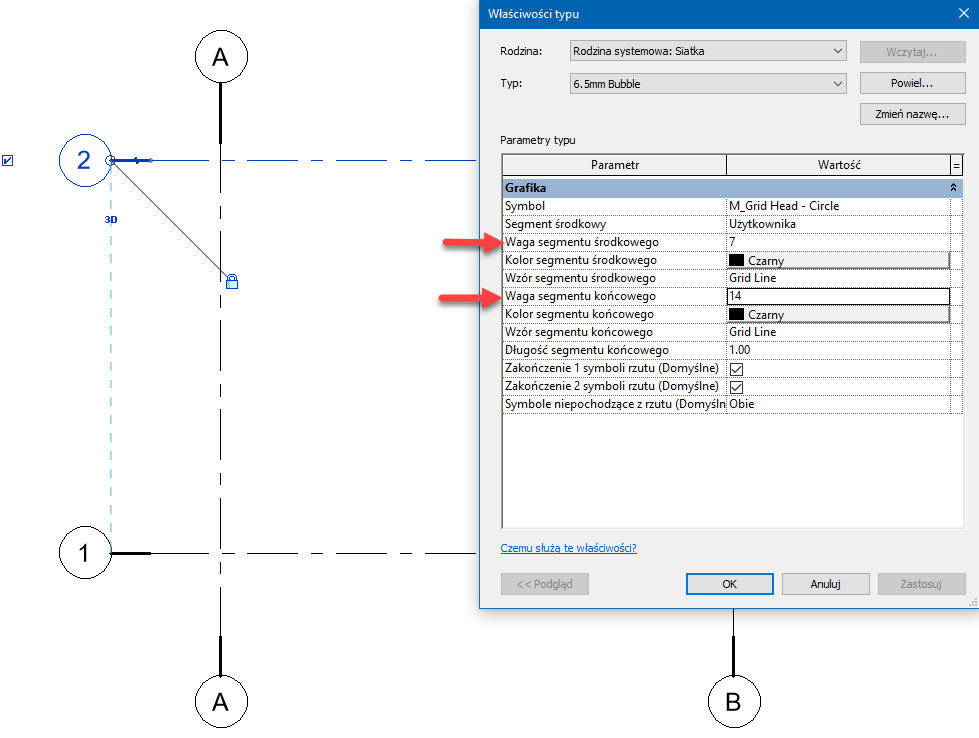Click the padlock constraint icon

pos(232,281)
